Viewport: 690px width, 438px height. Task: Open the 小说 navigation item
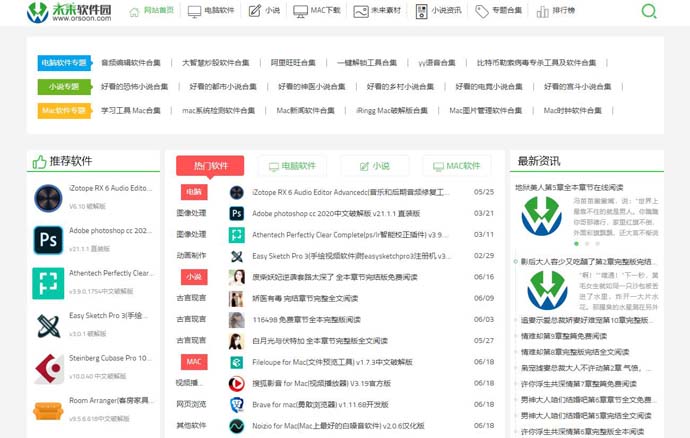264,11
